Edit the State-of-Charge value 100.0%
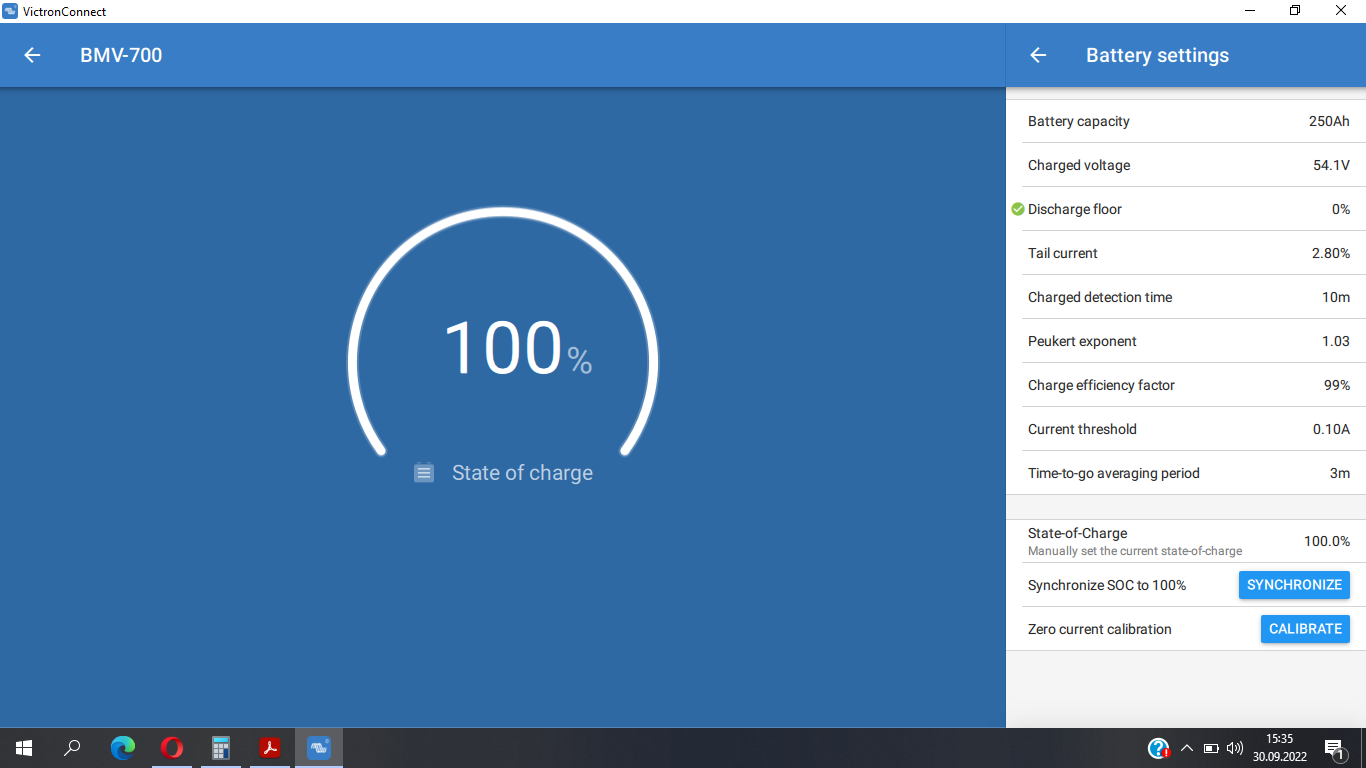Viewport: 1366px width, 768px height. [x=1326, y=541]
